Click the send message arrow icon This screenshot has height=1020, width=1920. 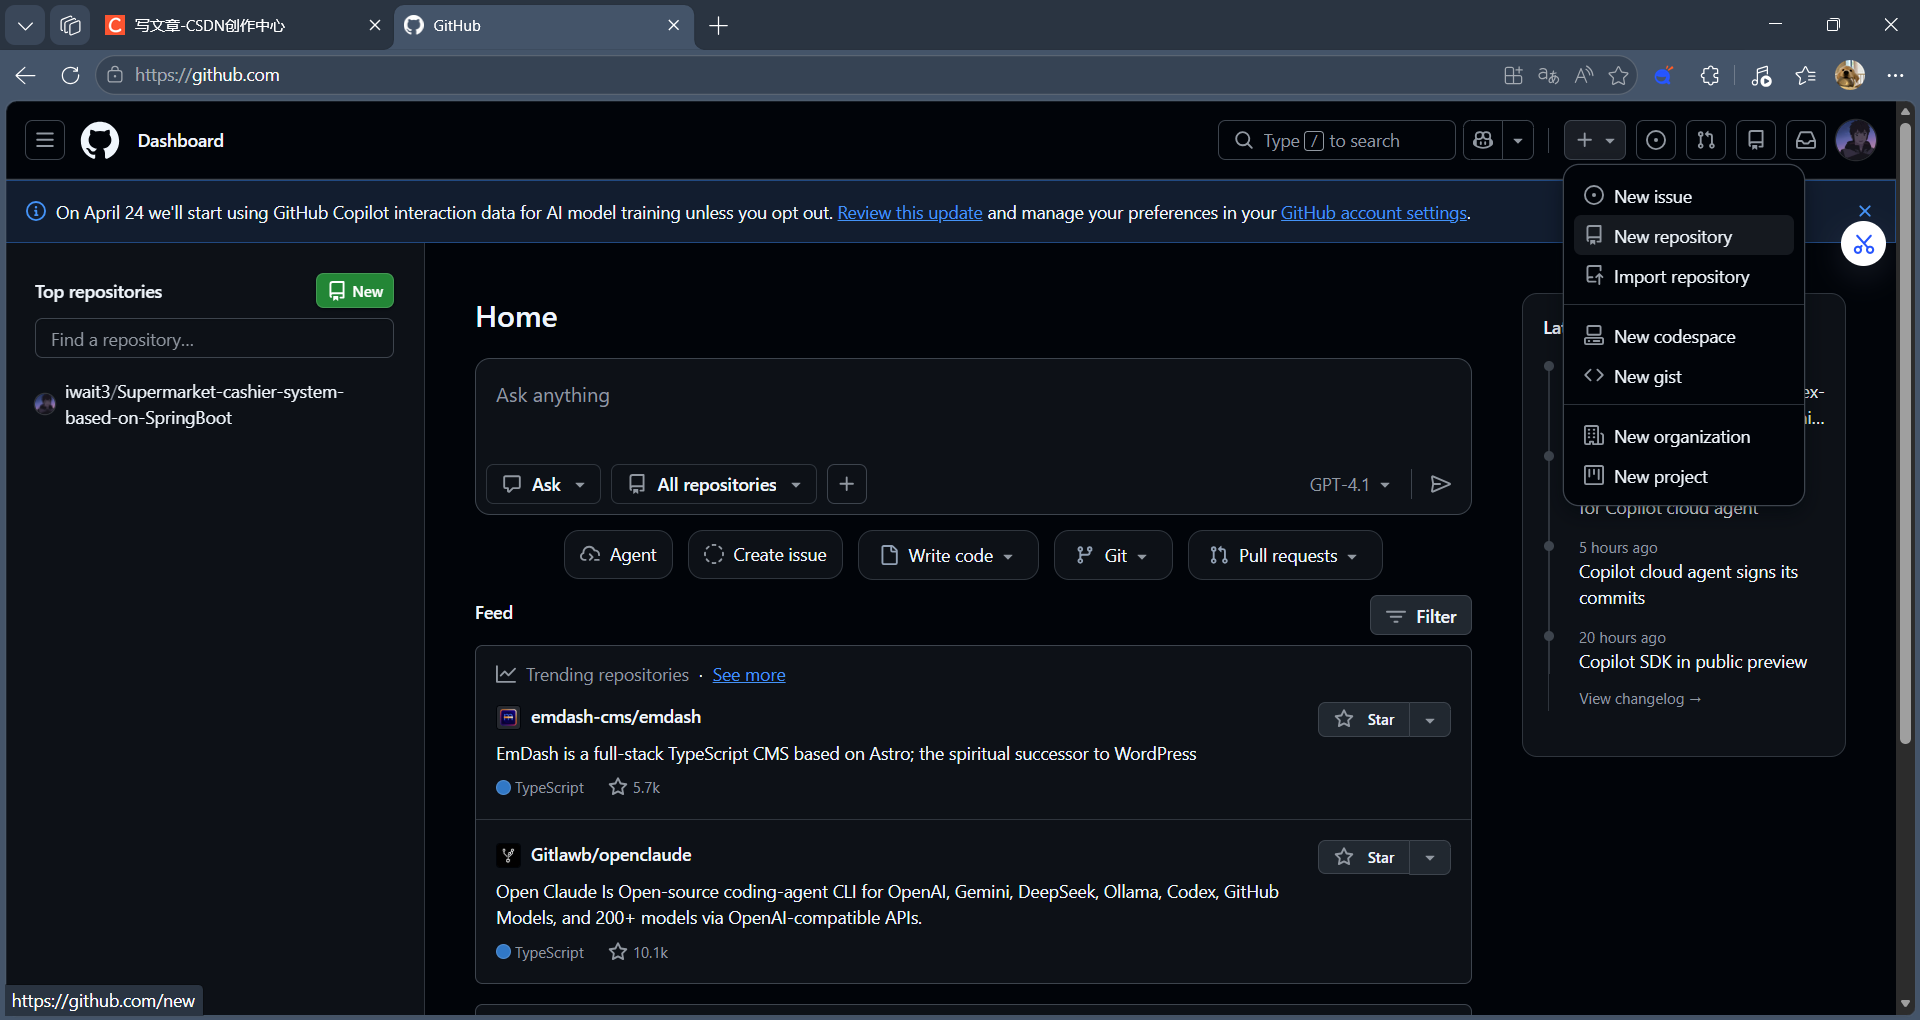click(x=1441, y=484)
